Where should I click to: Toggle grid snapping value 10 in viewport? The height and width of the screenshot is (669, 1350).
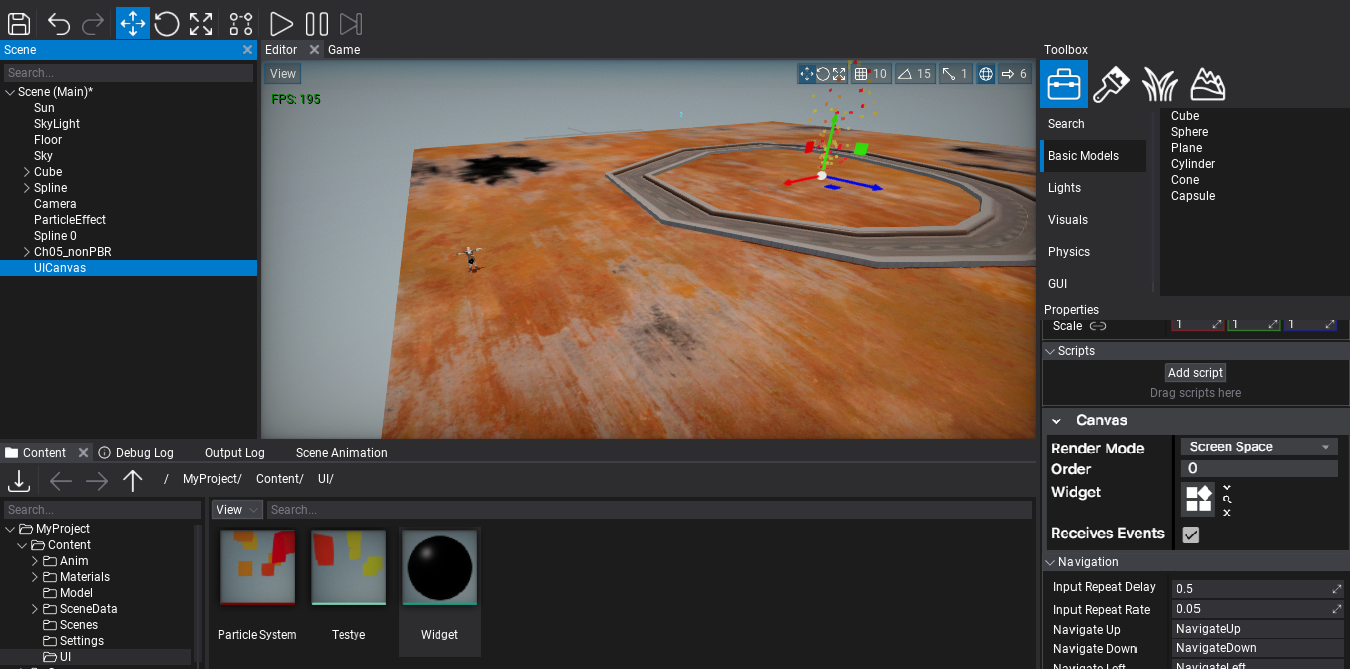(870, 73)
